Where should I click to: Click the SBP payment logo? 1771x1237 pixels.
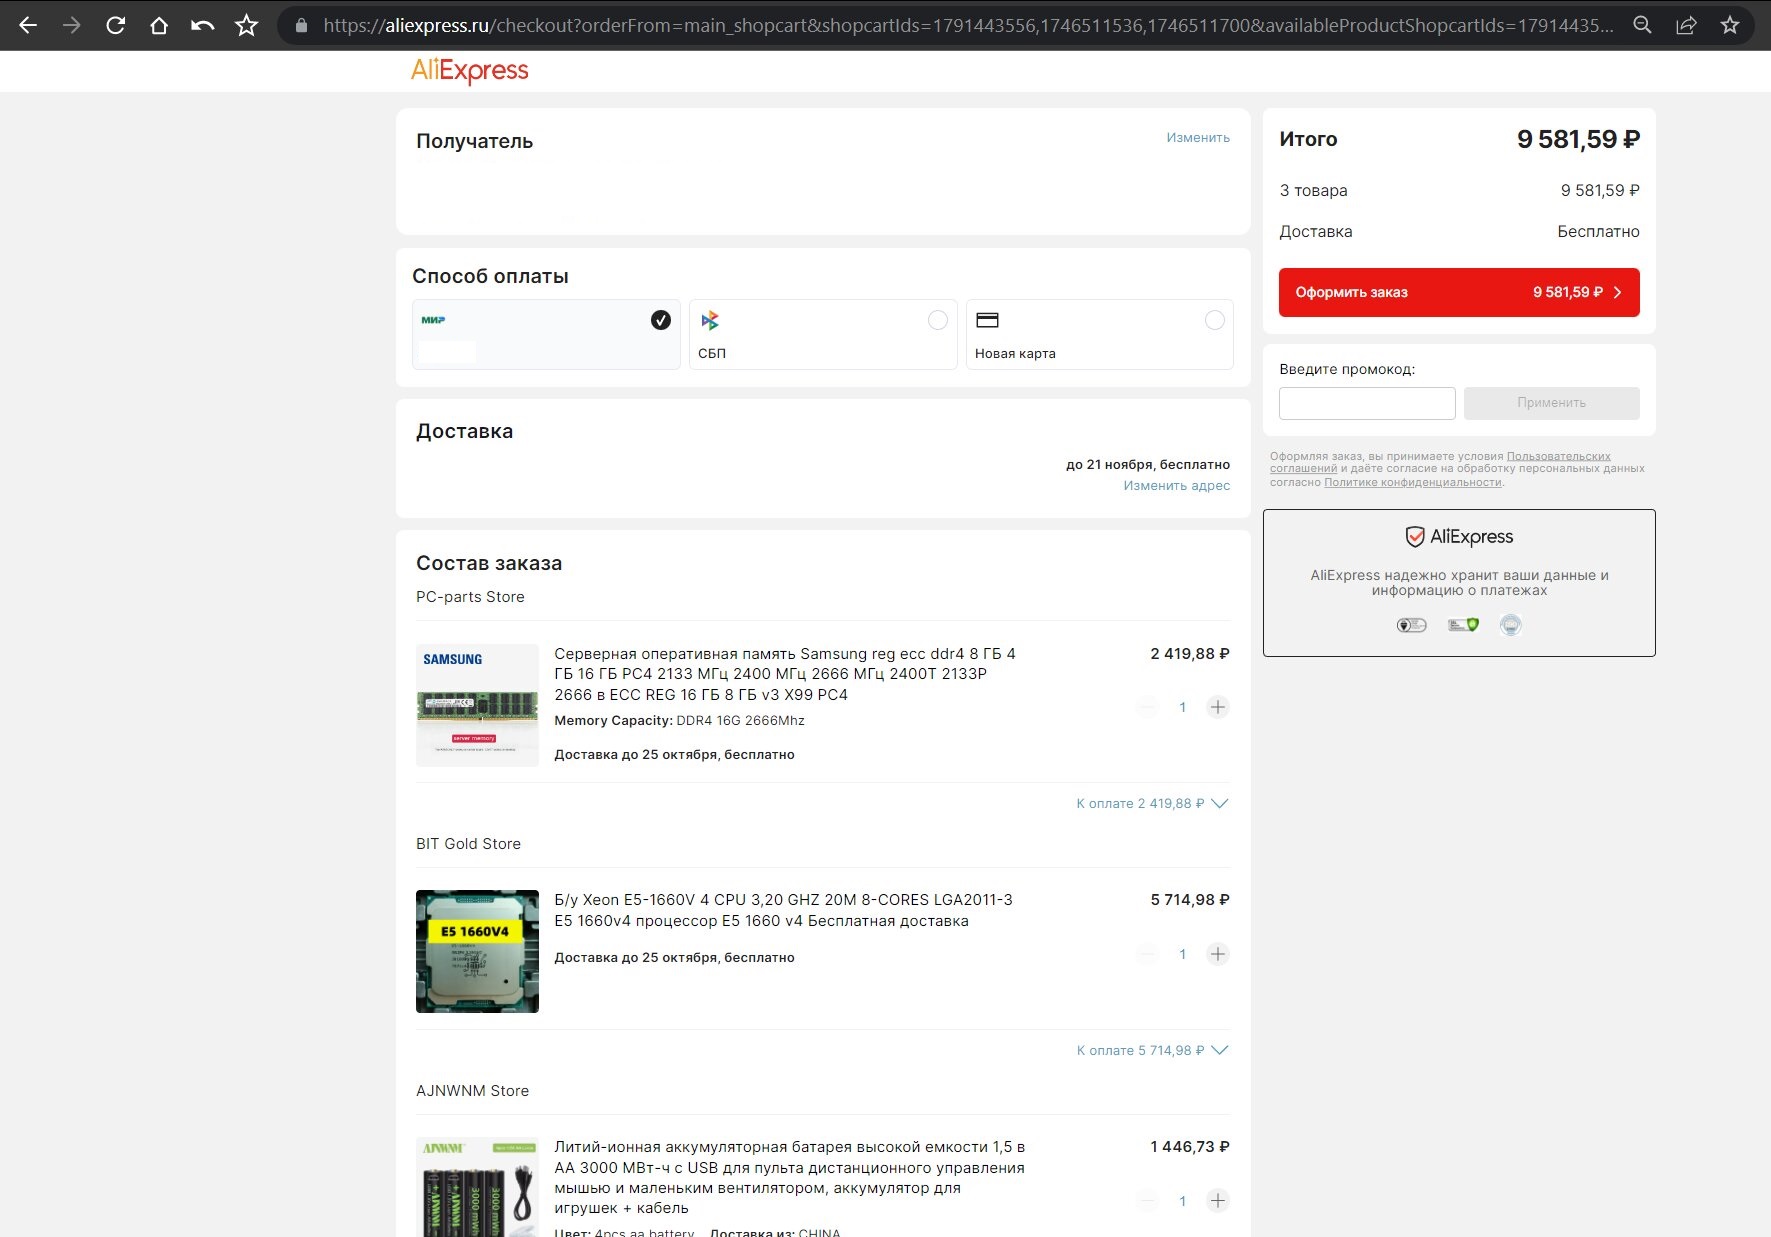[x=710, y=320]
